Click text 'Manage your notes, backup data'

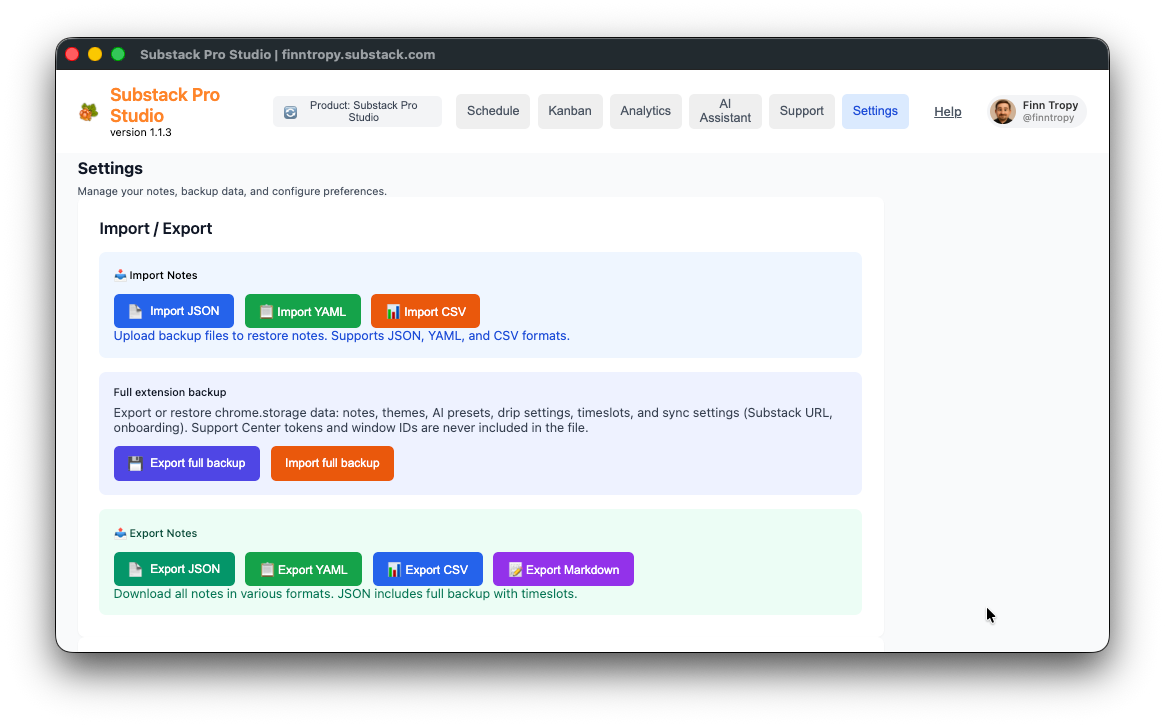coord(161,191)
